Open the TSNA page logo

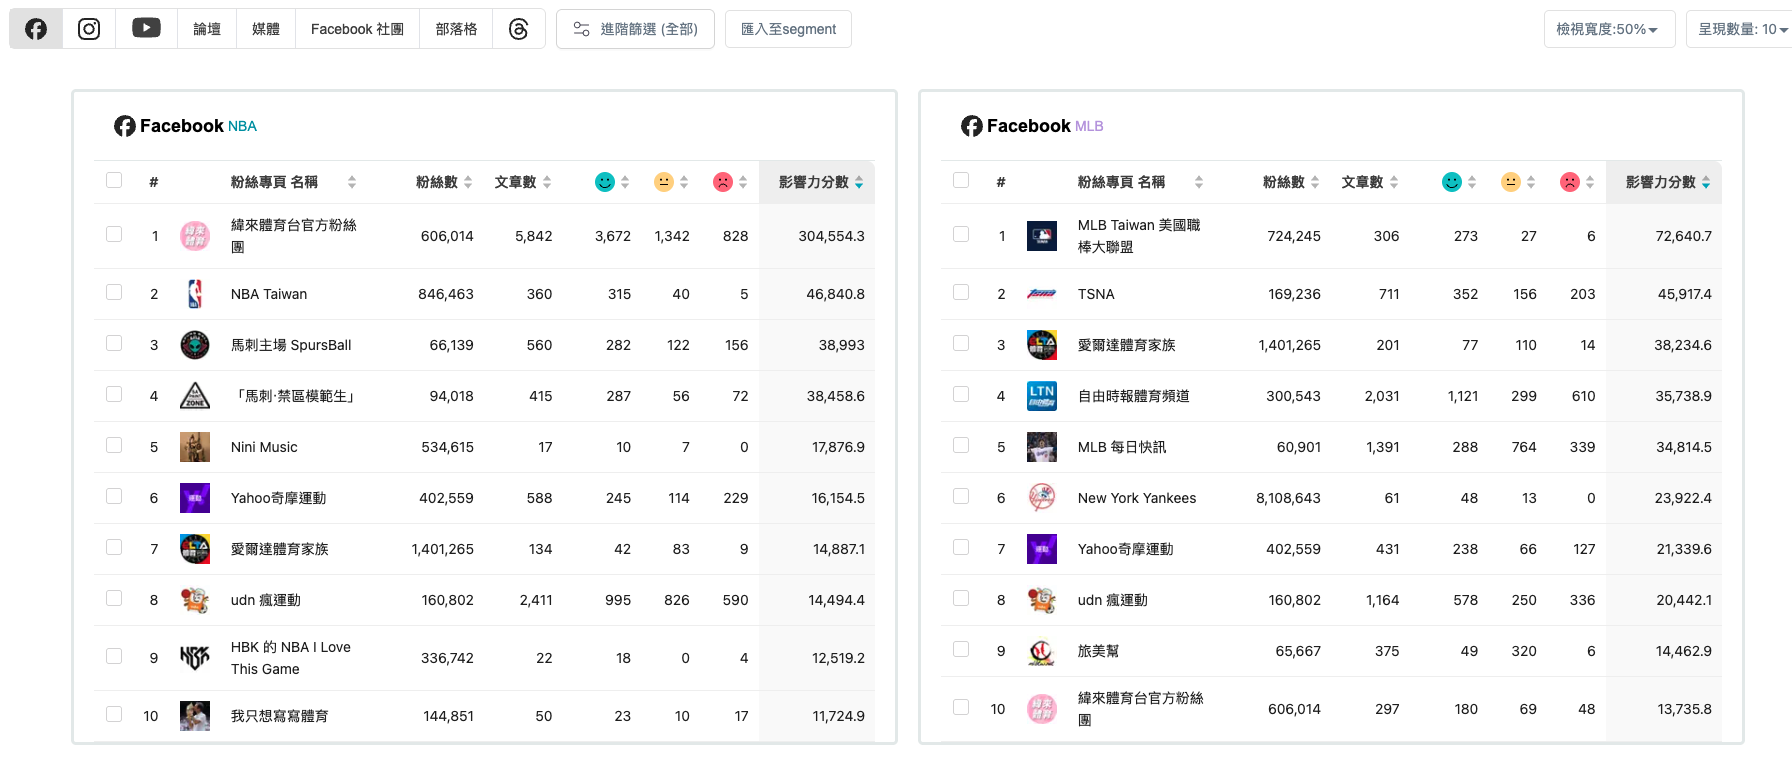1042,294
